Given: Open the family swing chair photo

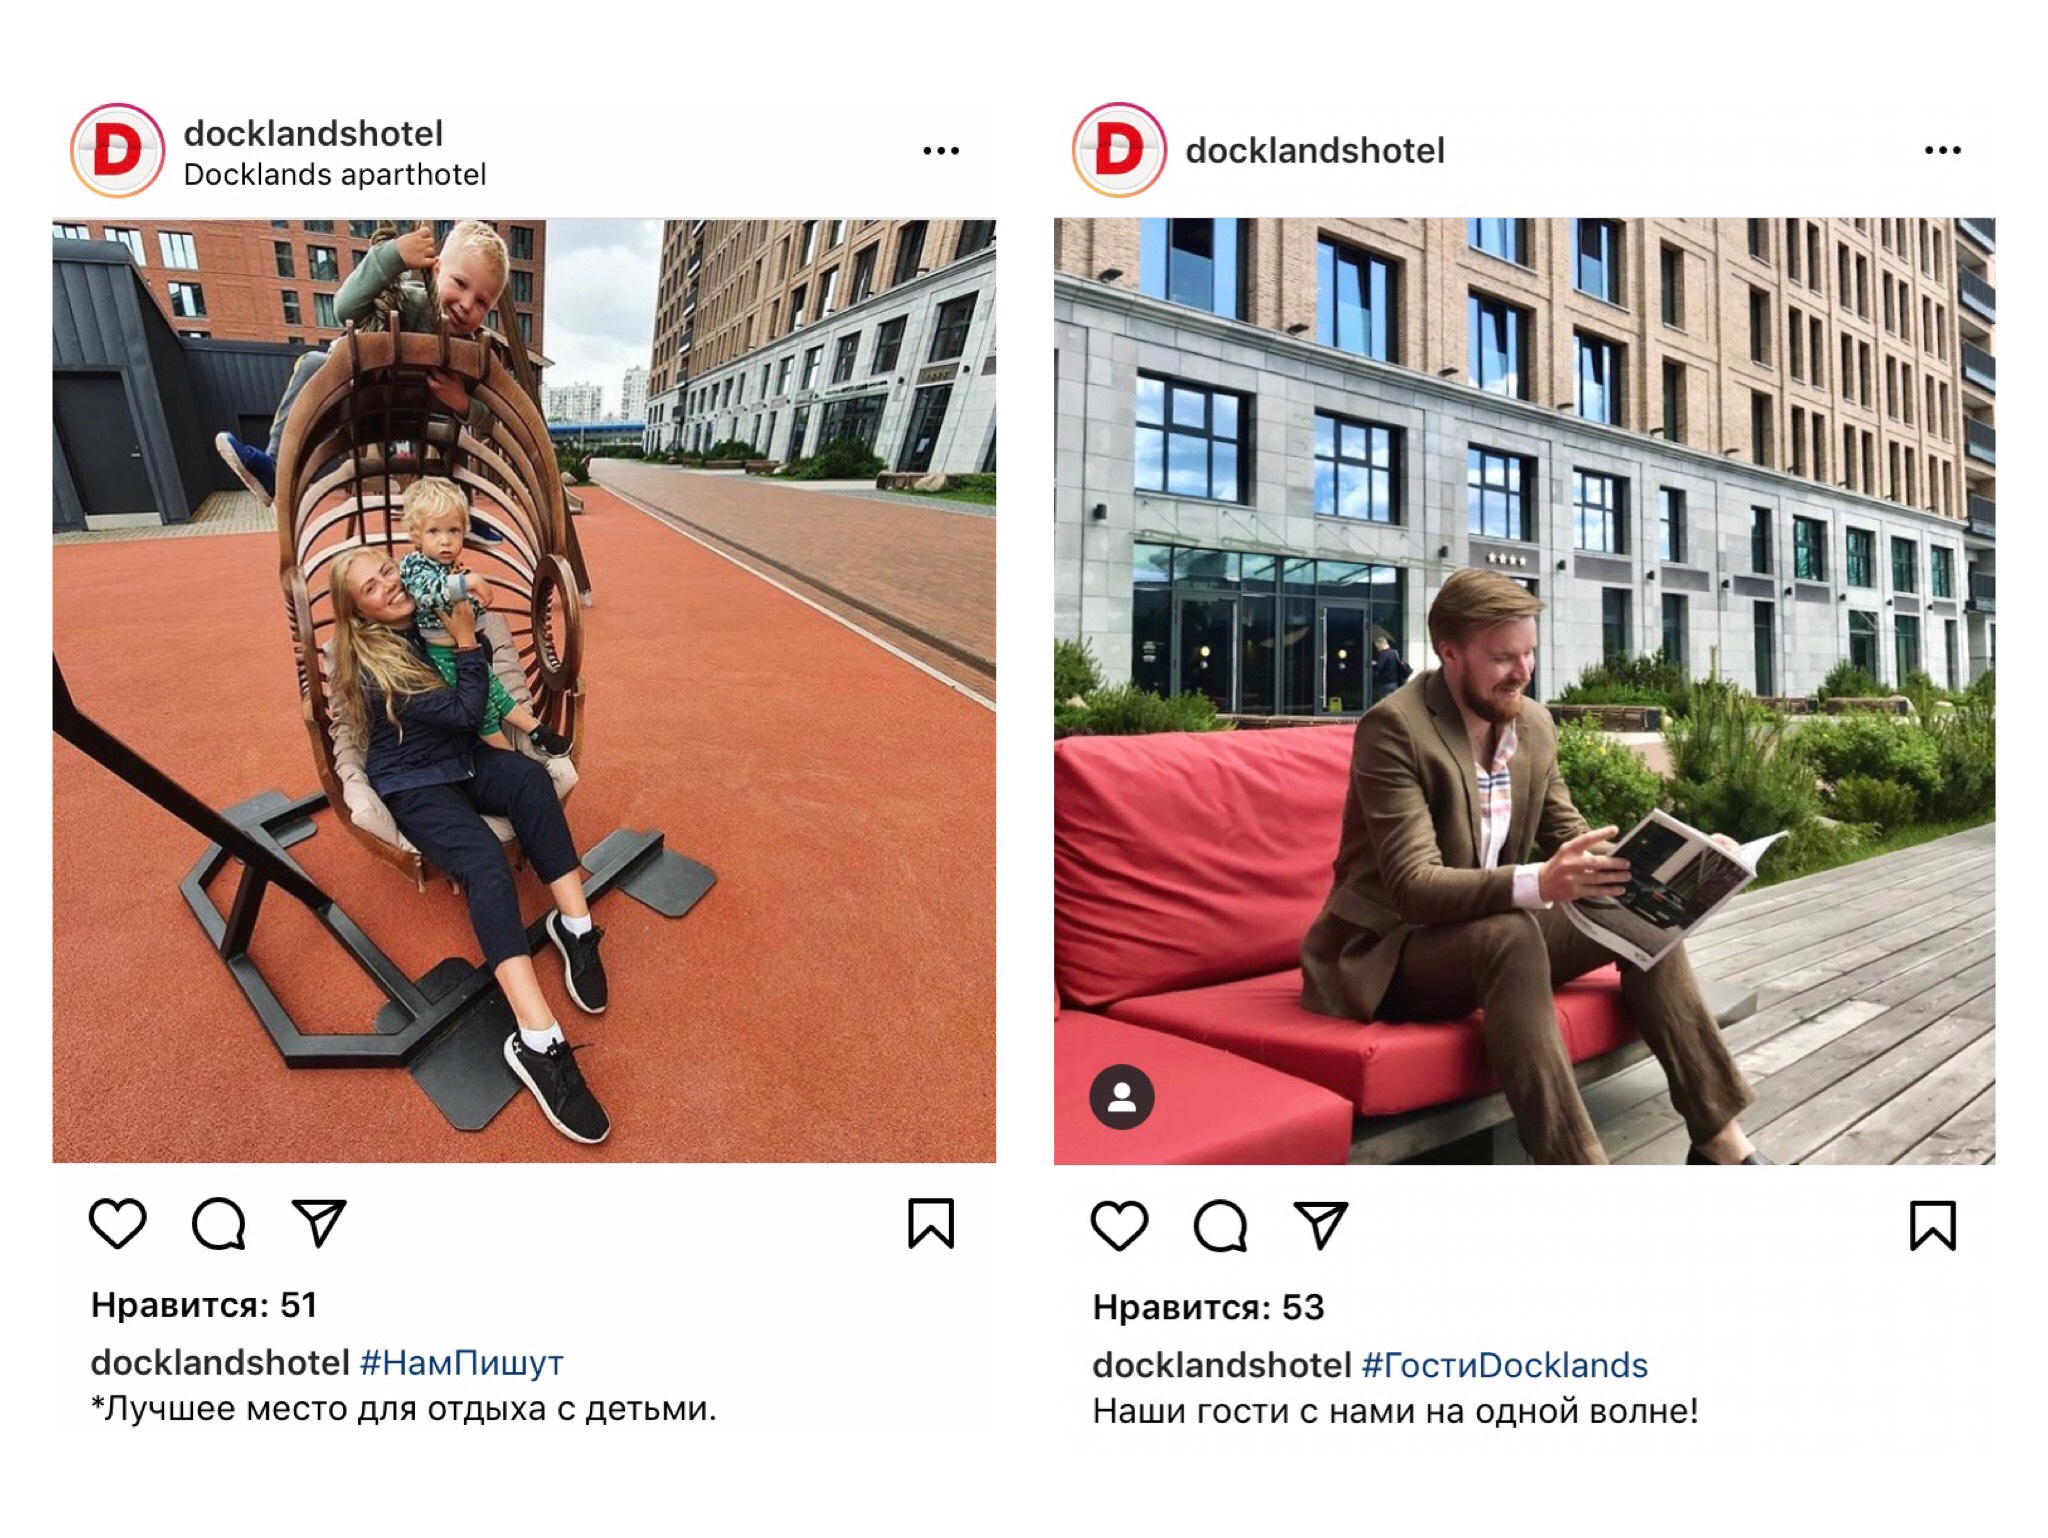Looking at the screenshot, I should click(x=524, y=691).
